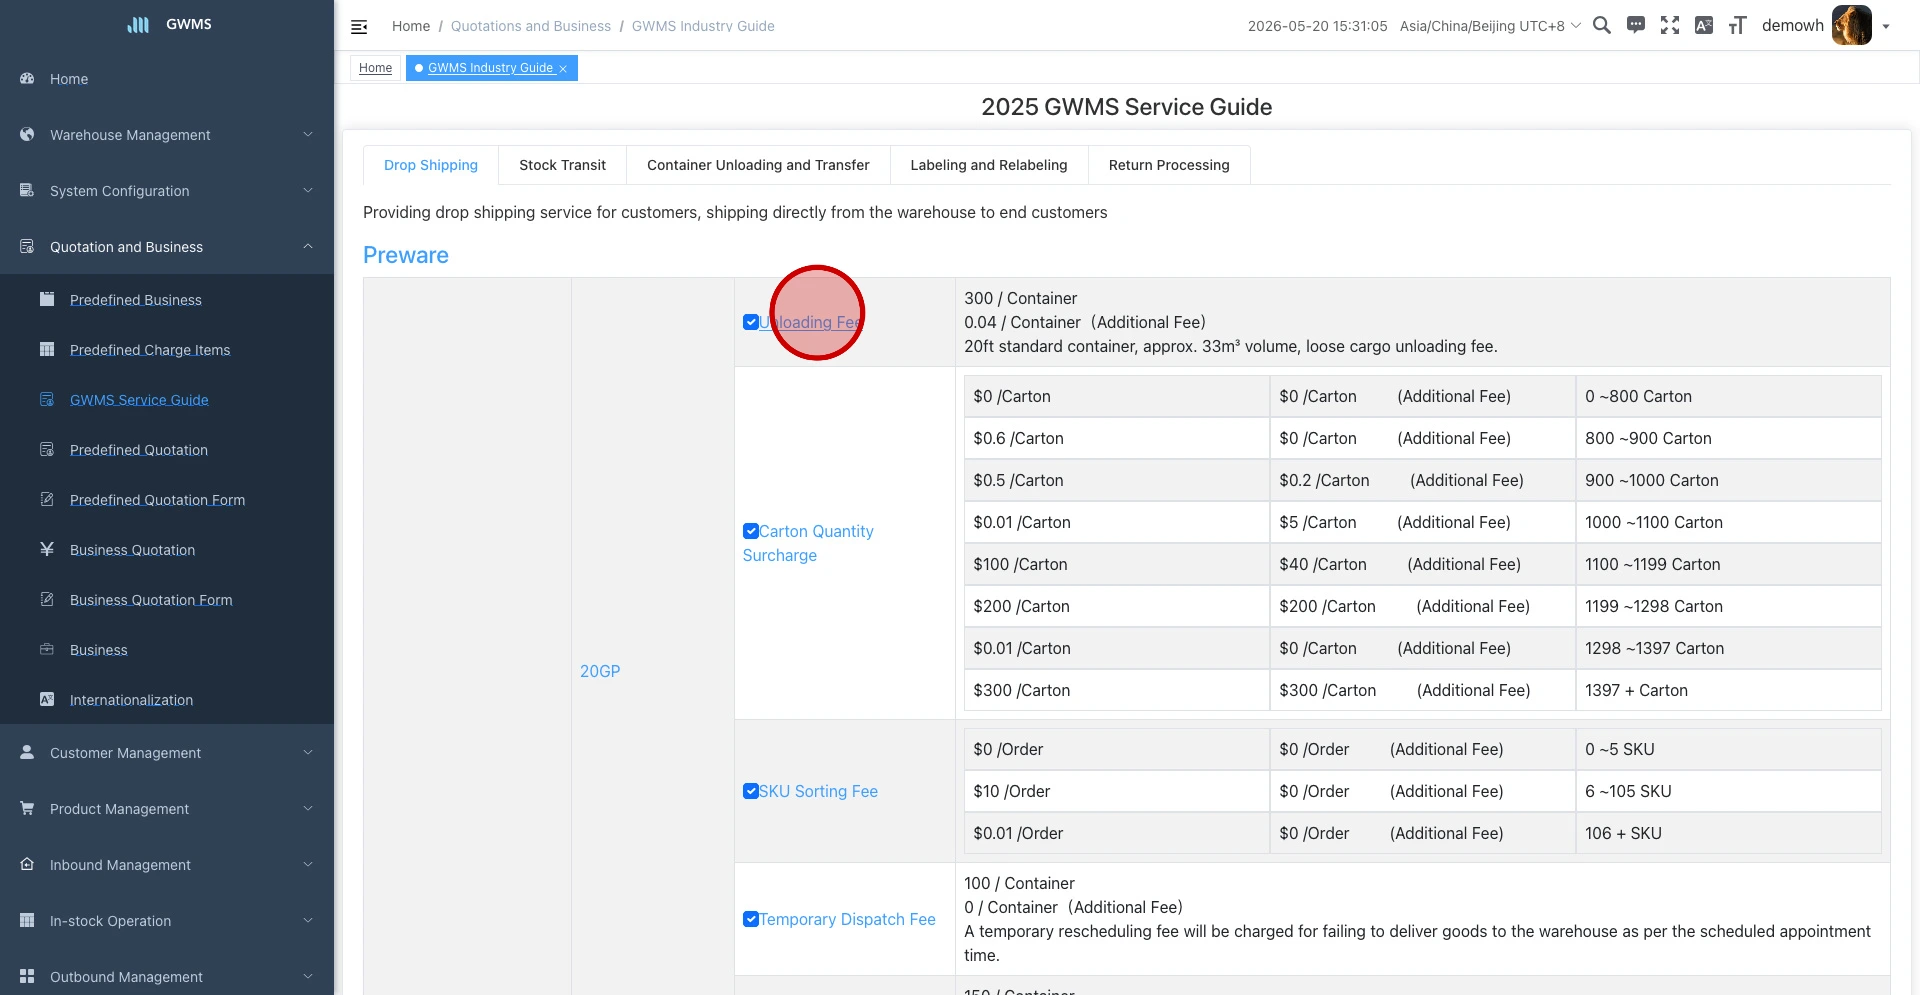The height and width of the screenshot is (995, 1920).
Task: Click the Preware section heading
Action: (406, 255)
